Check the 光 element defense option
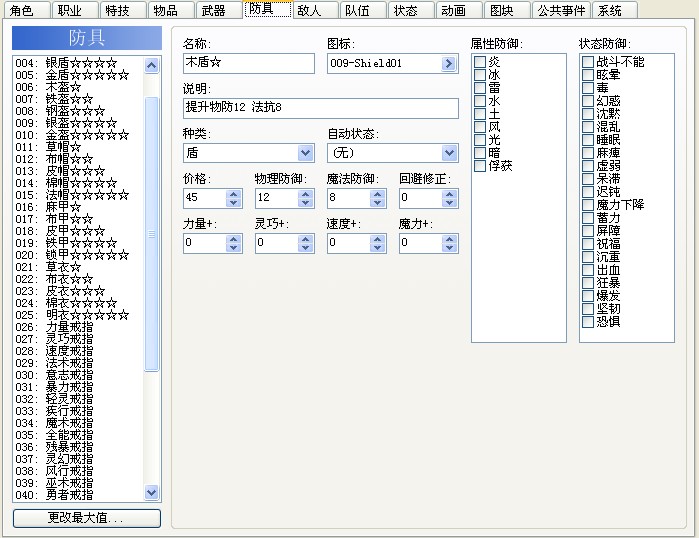 (x=480, y=140)
